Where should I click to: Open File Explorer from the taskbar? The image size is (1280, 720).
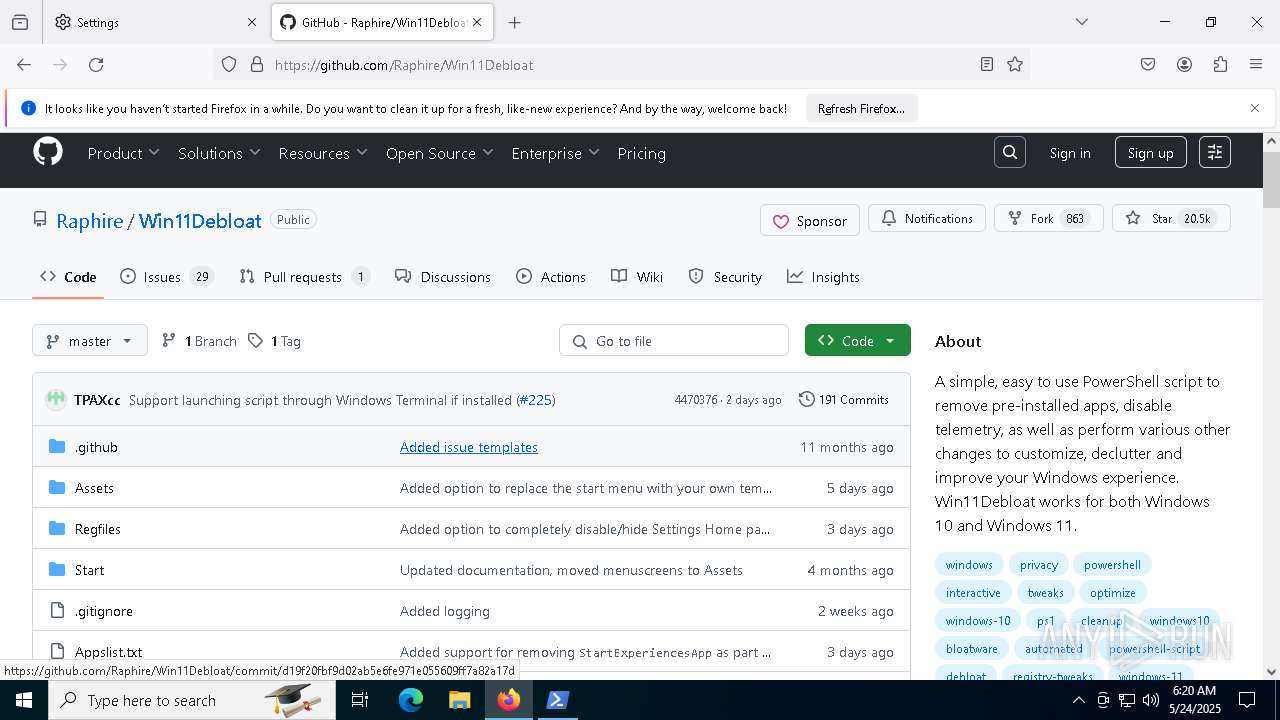[459, 700]
